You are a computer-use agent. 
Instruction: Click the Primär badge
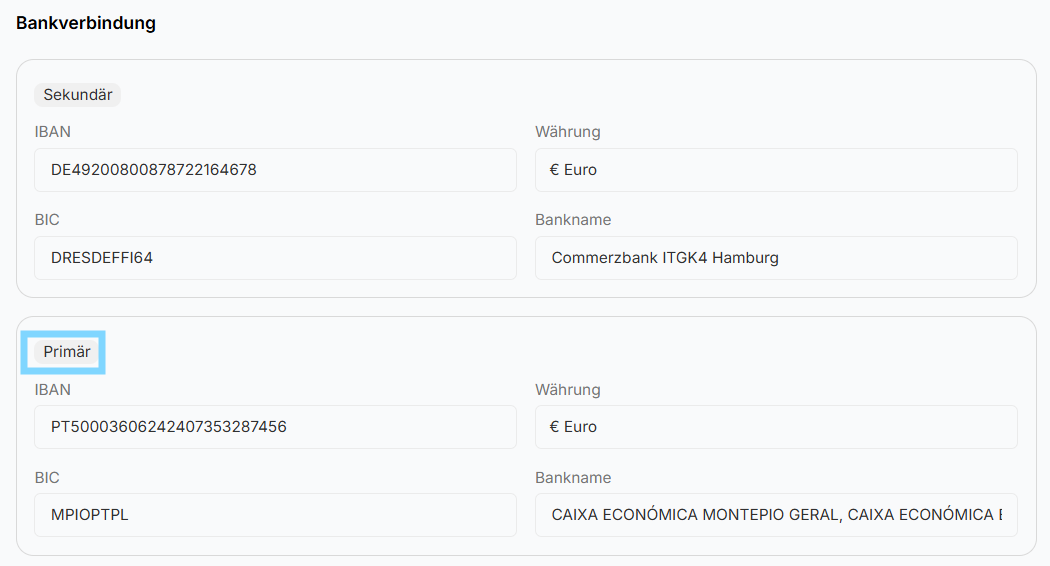(x=67, y=352)
